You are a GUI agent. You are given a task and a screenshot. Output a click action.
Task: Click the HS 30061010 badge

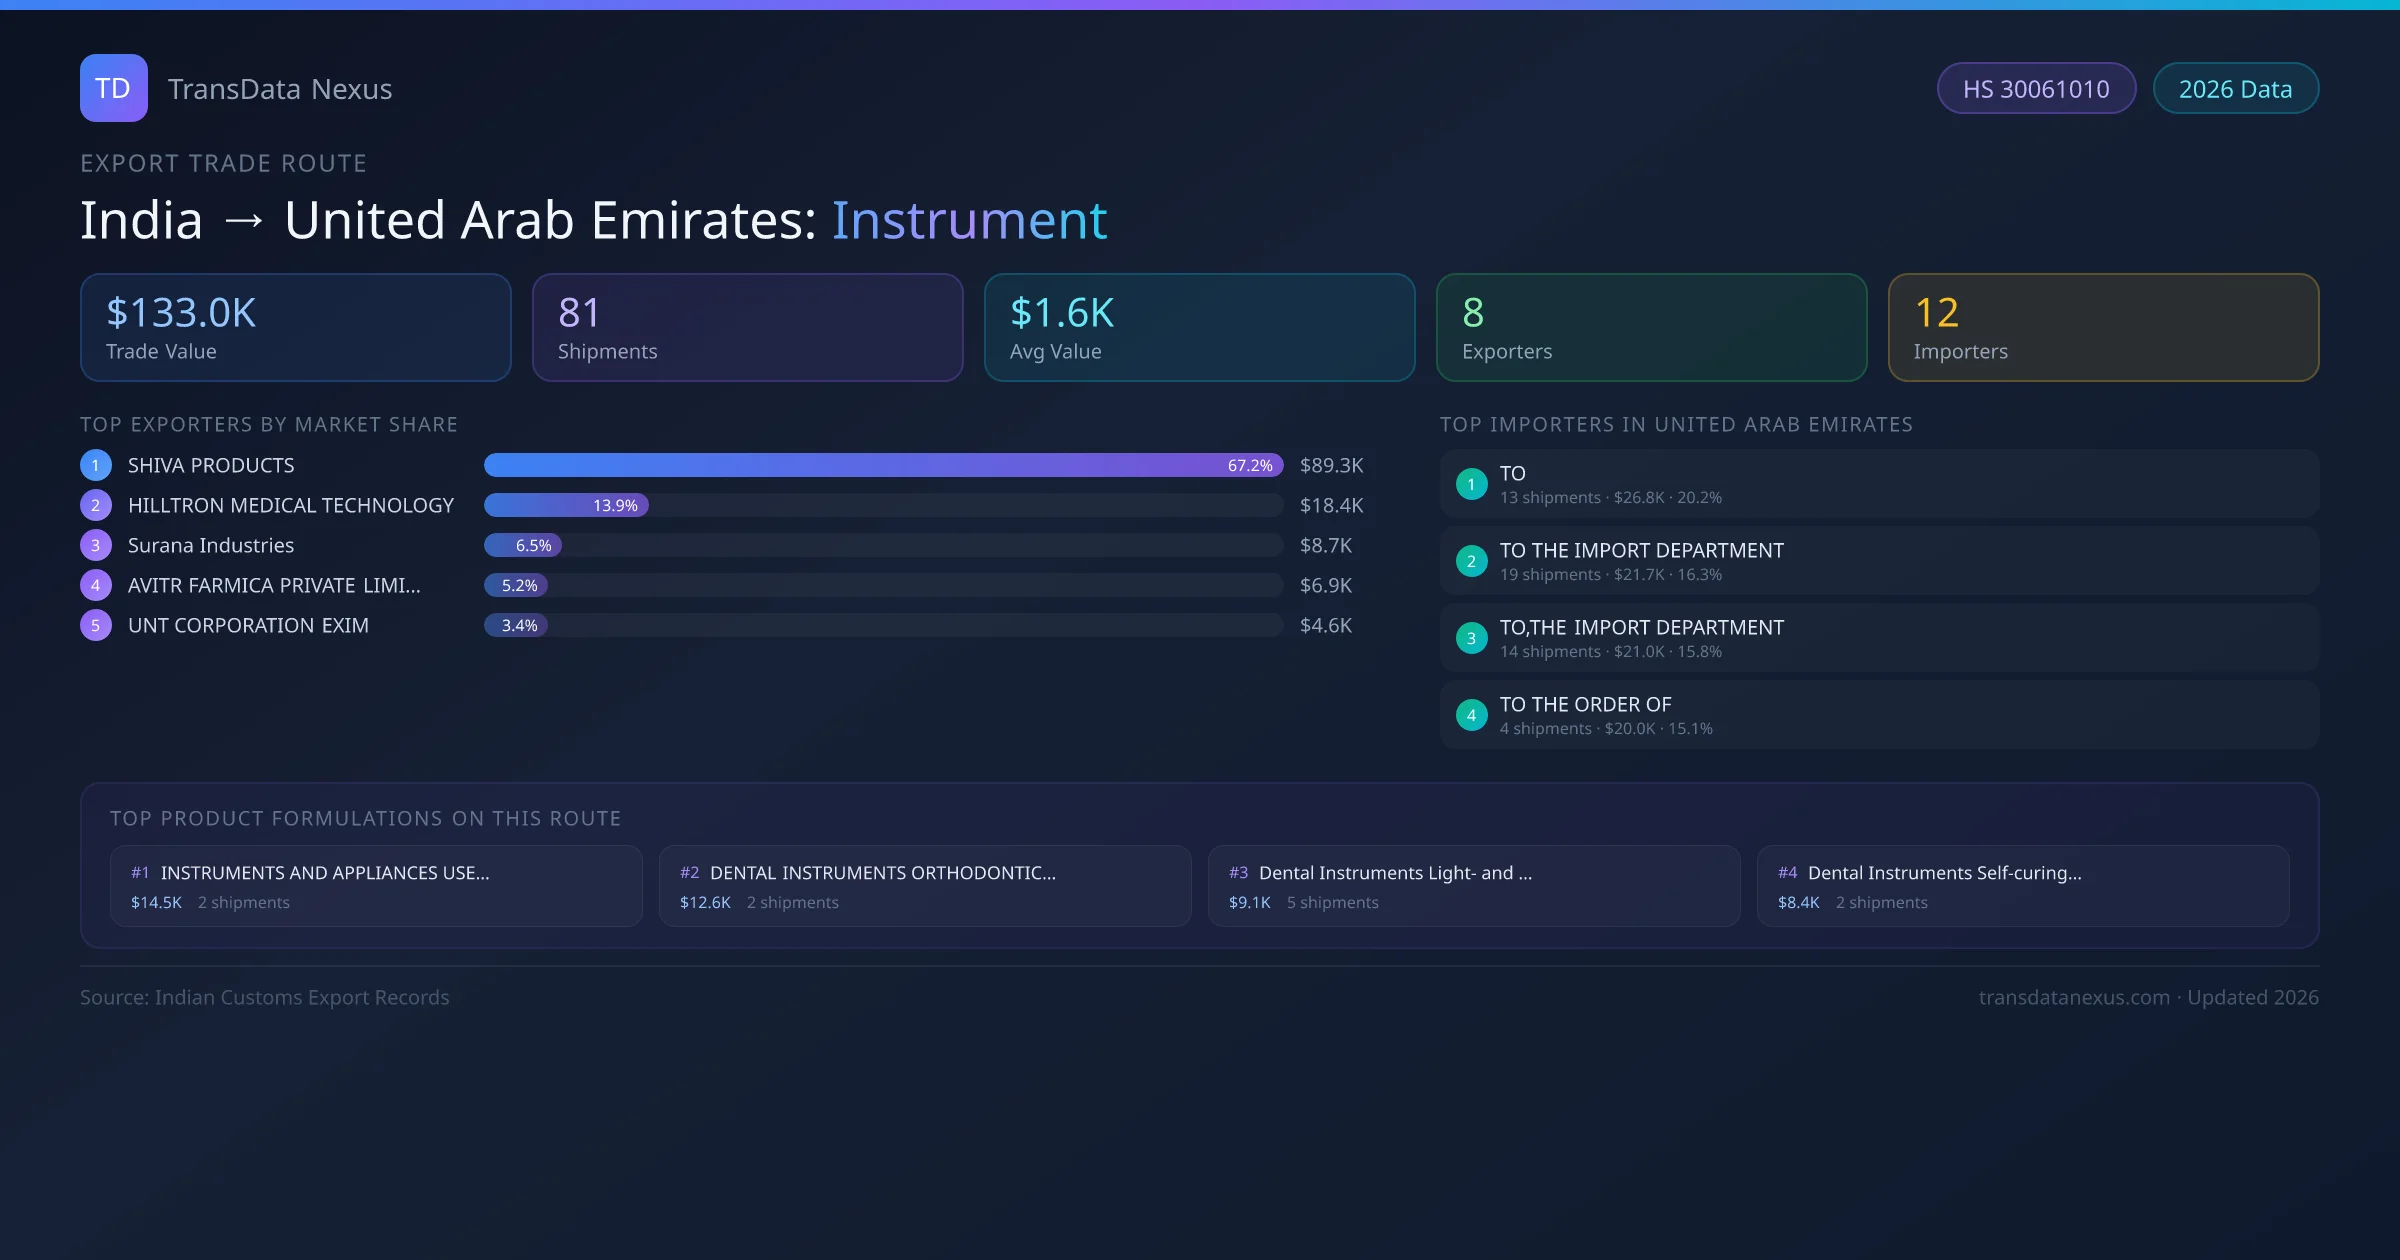click(2035, 89)
